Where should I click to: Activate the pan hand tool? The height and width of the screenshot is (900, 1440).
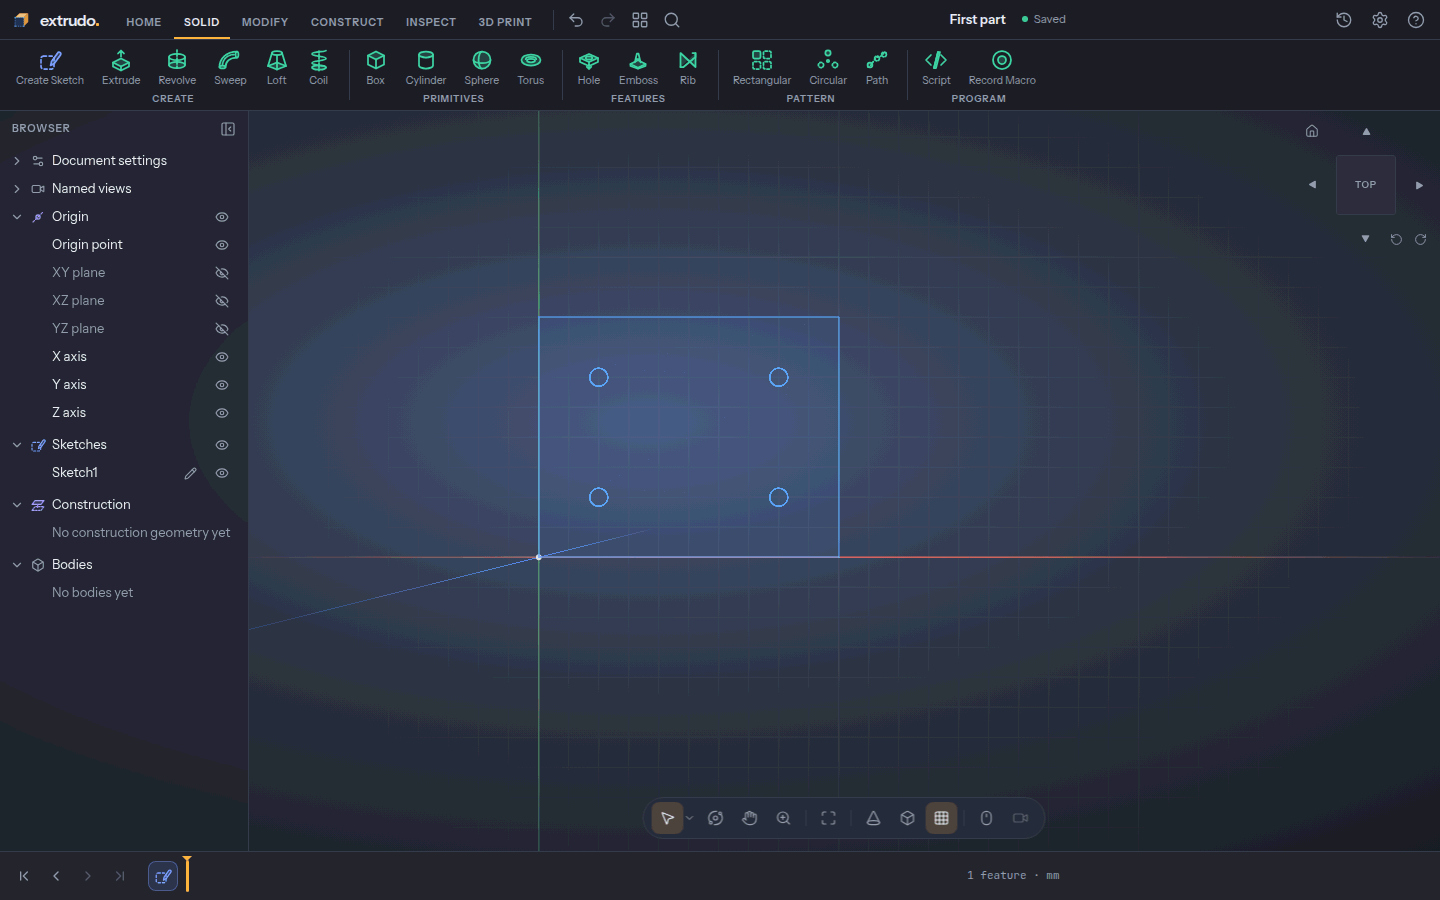(750, 818)
